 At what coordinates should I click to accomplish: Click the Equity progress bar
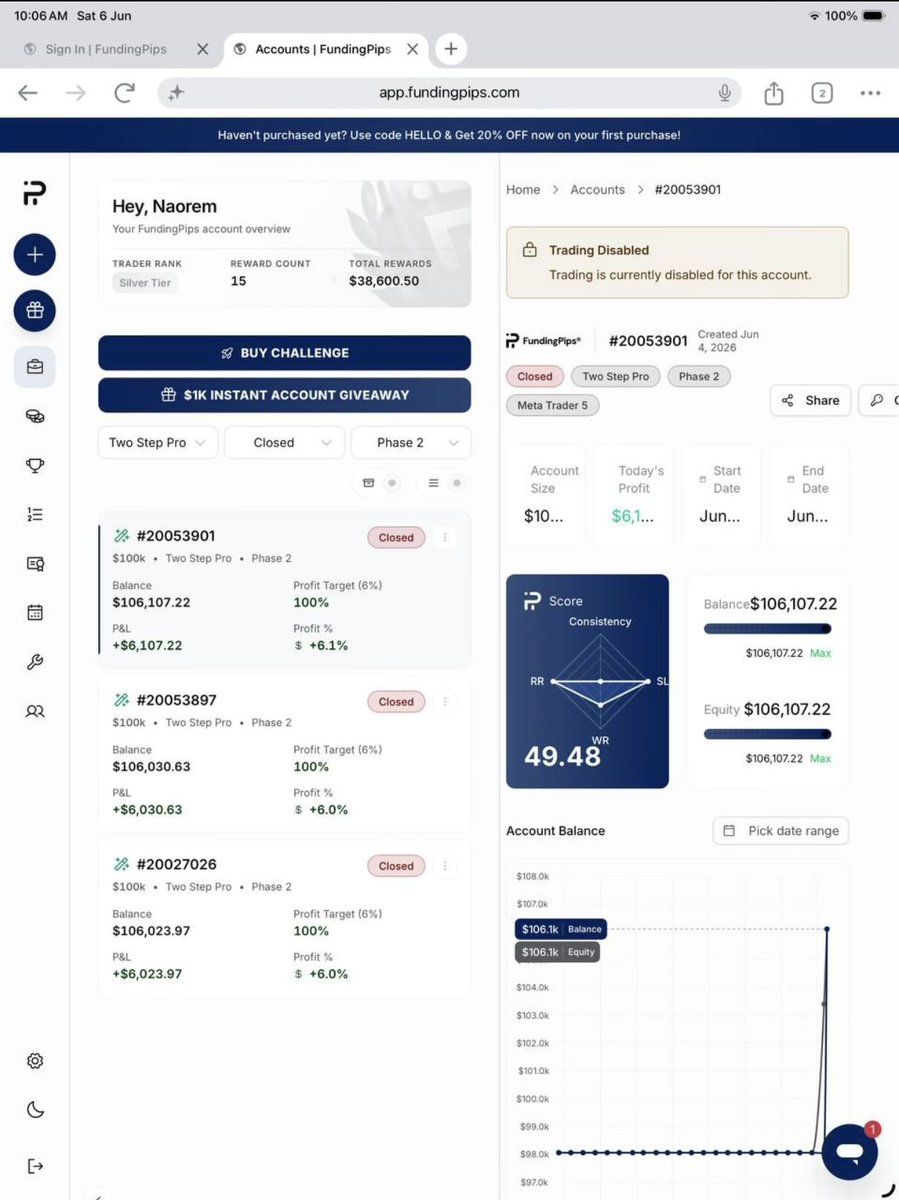(768, 734)
